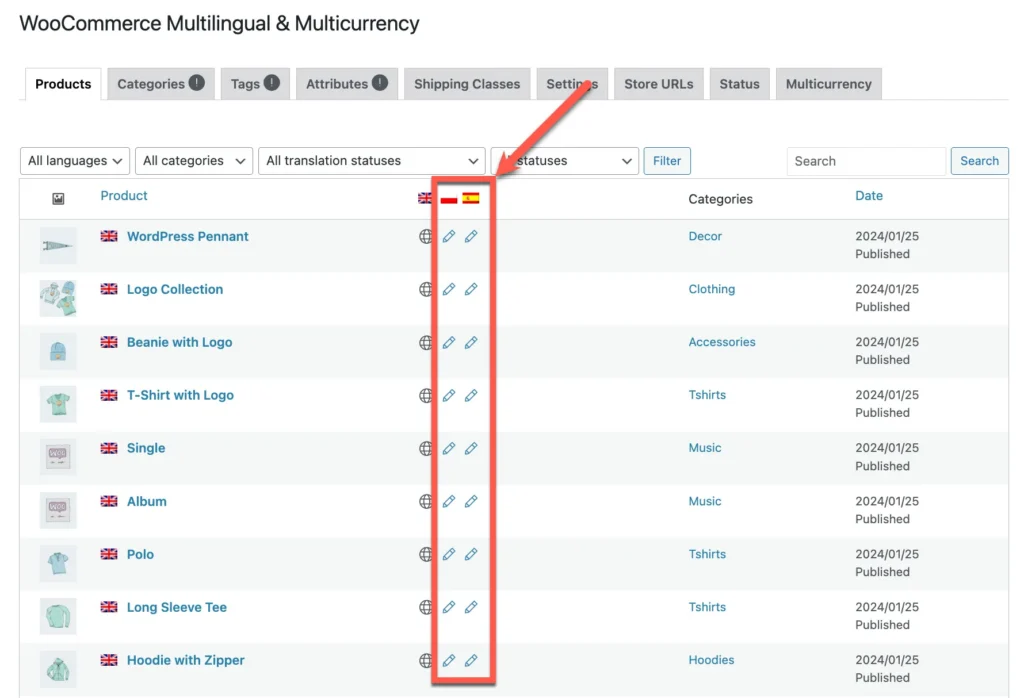
Task: Edit the Spanish translation of Hoodie with Zipper
Action: coord(471,660)
